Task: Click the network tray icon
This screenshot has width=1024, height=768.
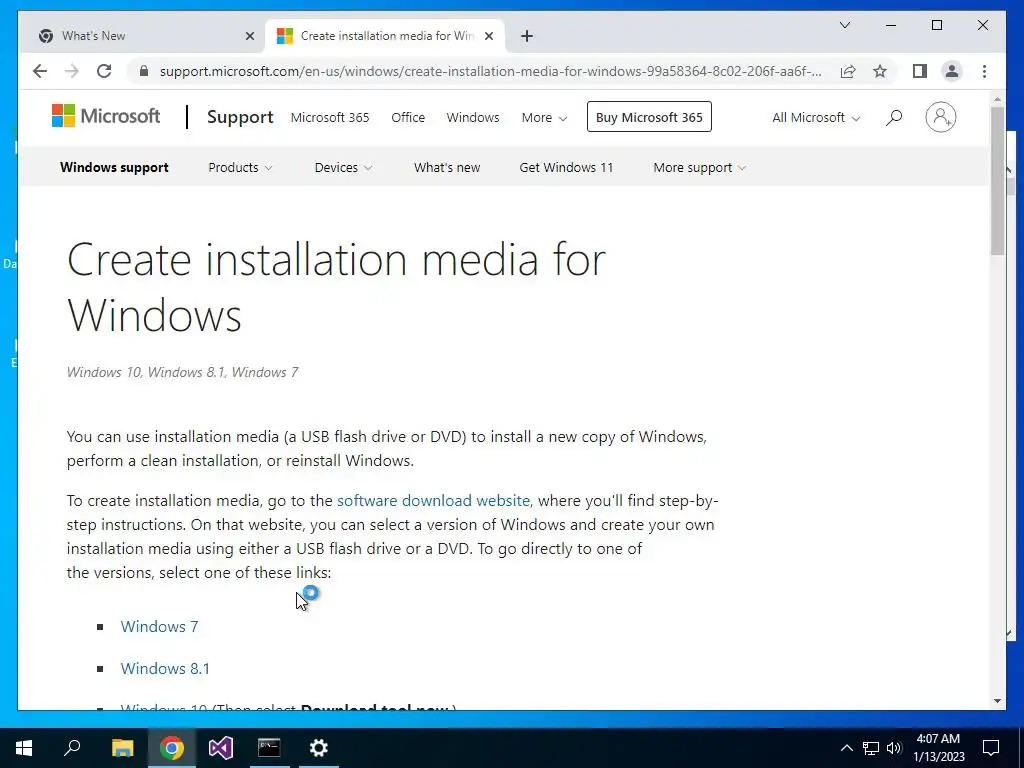Action: pyautogui.click(x=871, y=748)
